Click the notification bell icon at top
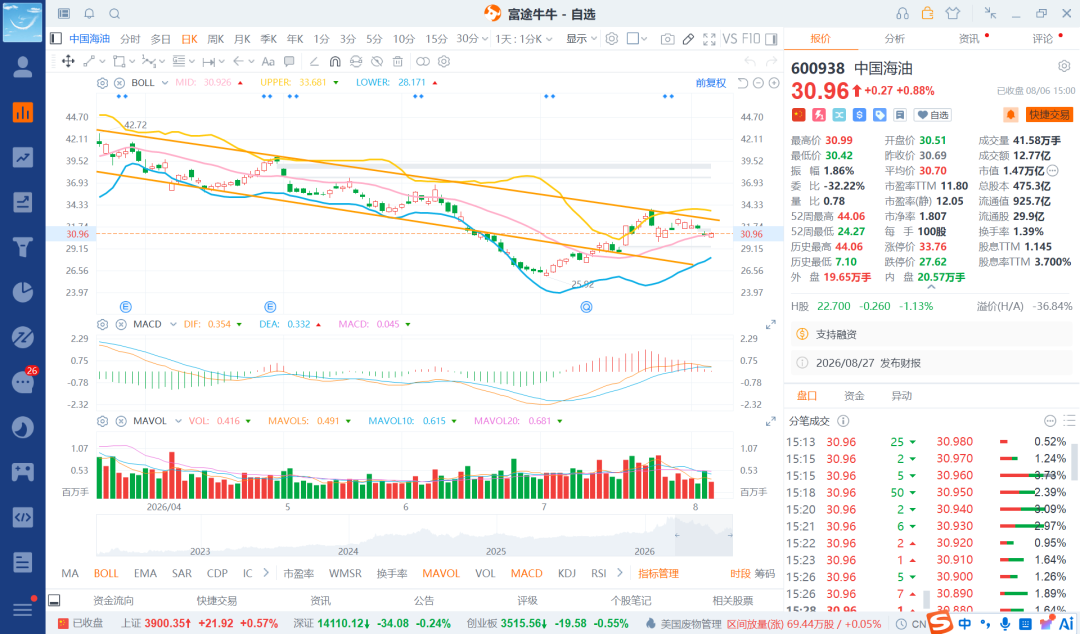Image resolution: width=1080 pixels, height=634 pixels. point(90,14)
